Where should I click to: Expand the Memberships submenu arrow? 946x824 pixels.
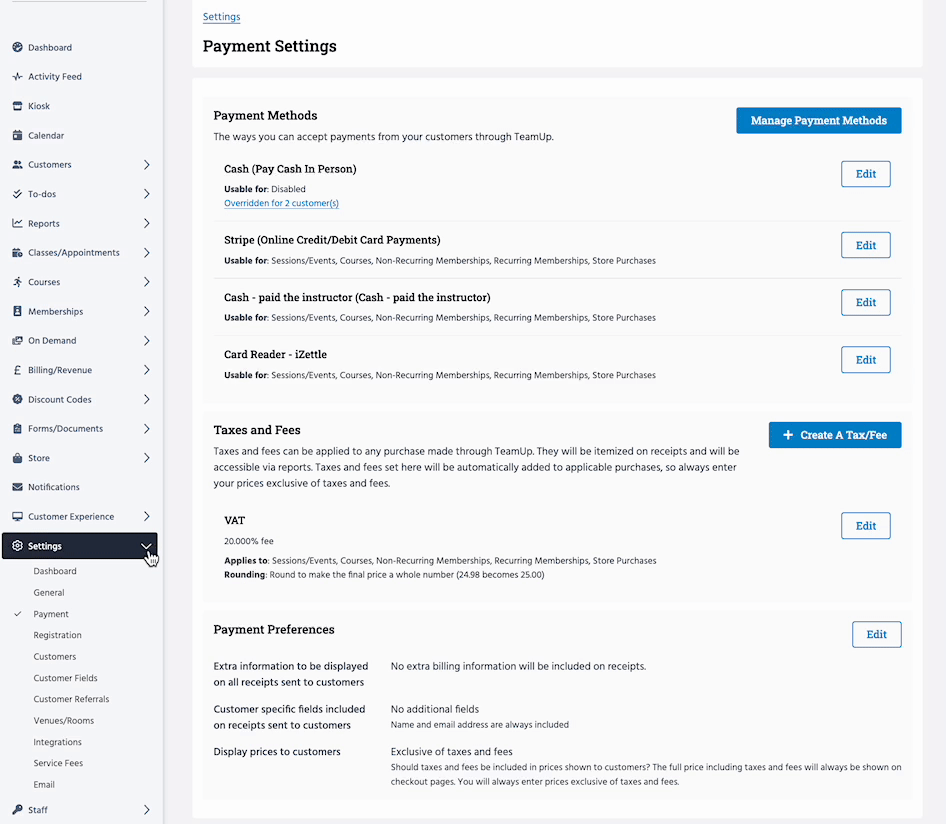coord(147,311)
